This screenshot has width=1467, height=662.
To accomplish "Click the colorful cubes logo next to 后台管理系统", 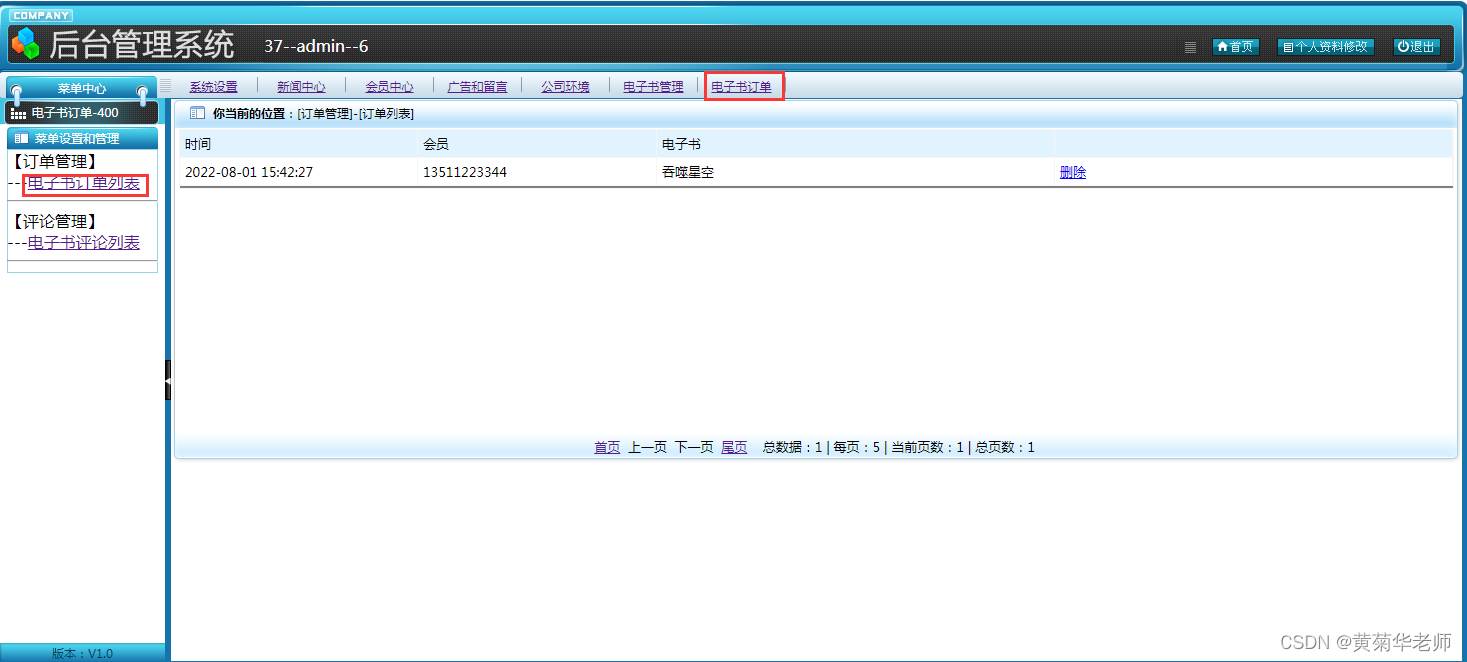I will (x=23, y=45).
